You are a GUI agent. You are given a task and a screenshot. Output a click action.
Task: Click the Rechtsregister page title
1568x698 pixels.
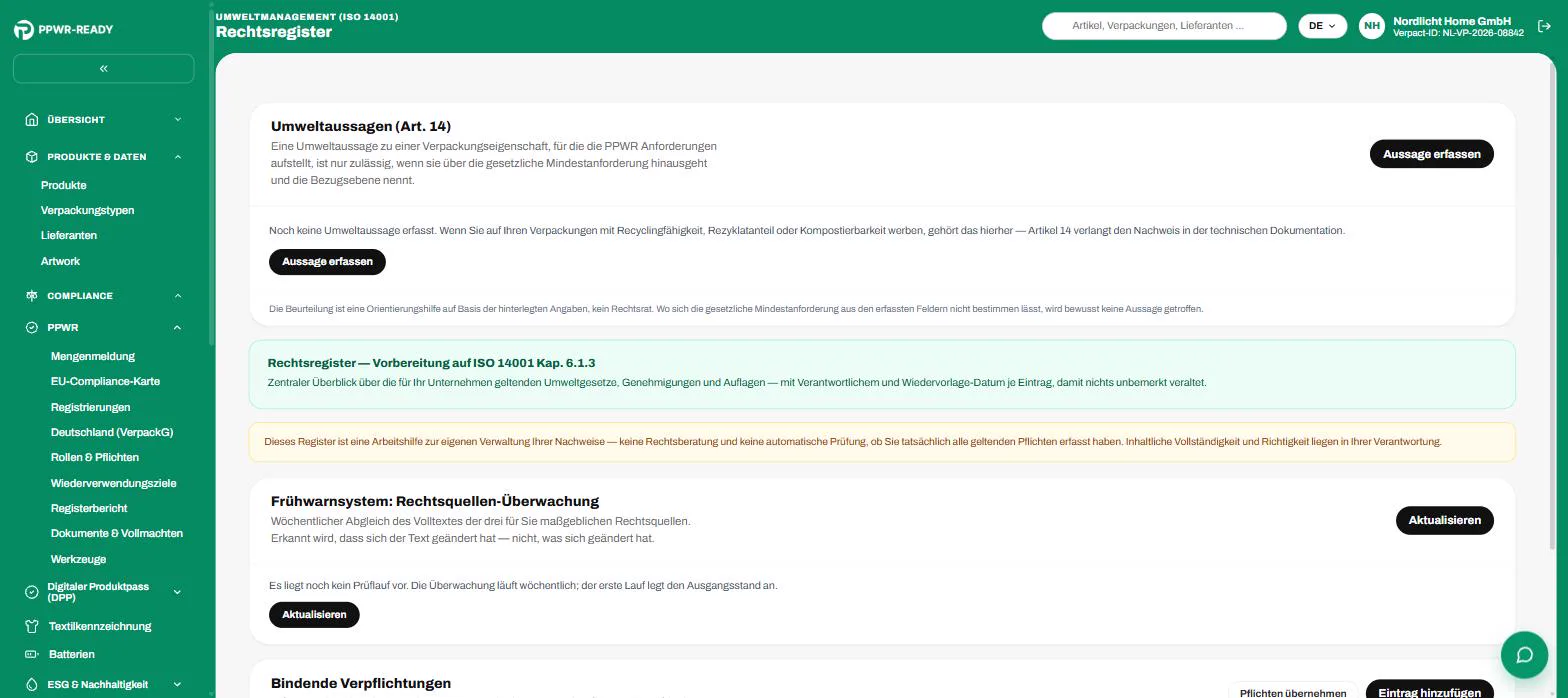click(274, 32)
